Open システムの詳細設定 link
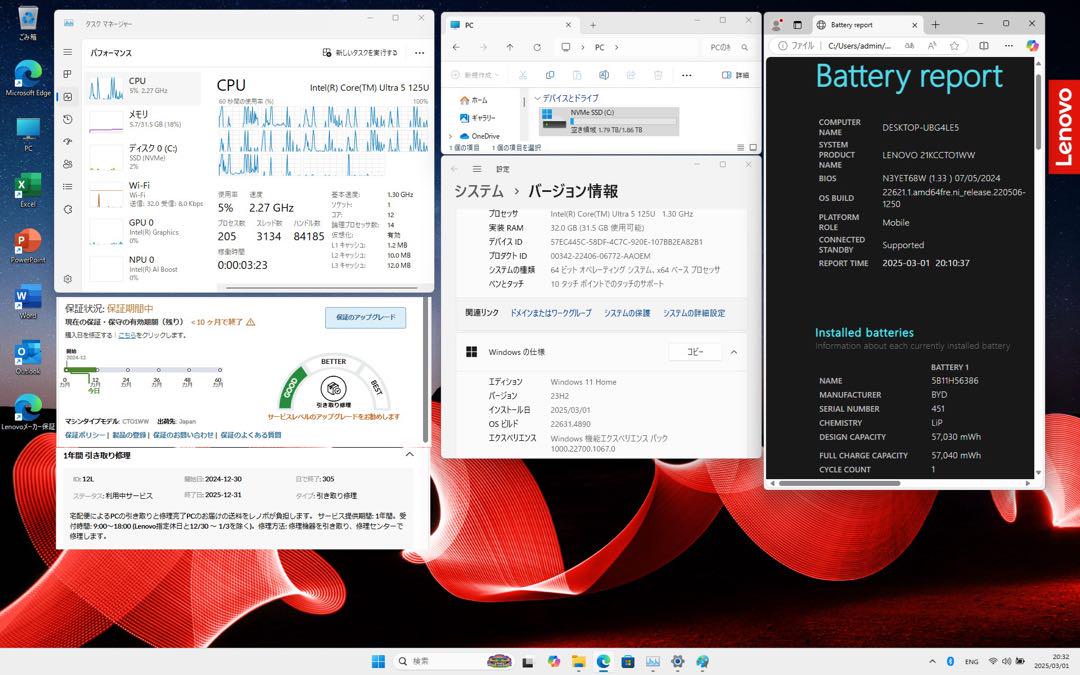Image resolution: width=1080 pixels, height=675 pixels. [x=694, y=313]
